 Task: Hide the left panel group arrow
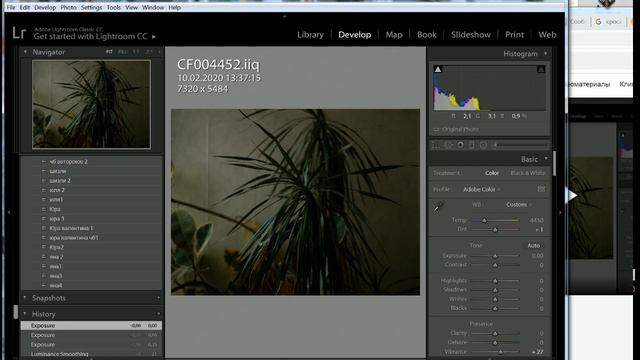click(9, 212)
